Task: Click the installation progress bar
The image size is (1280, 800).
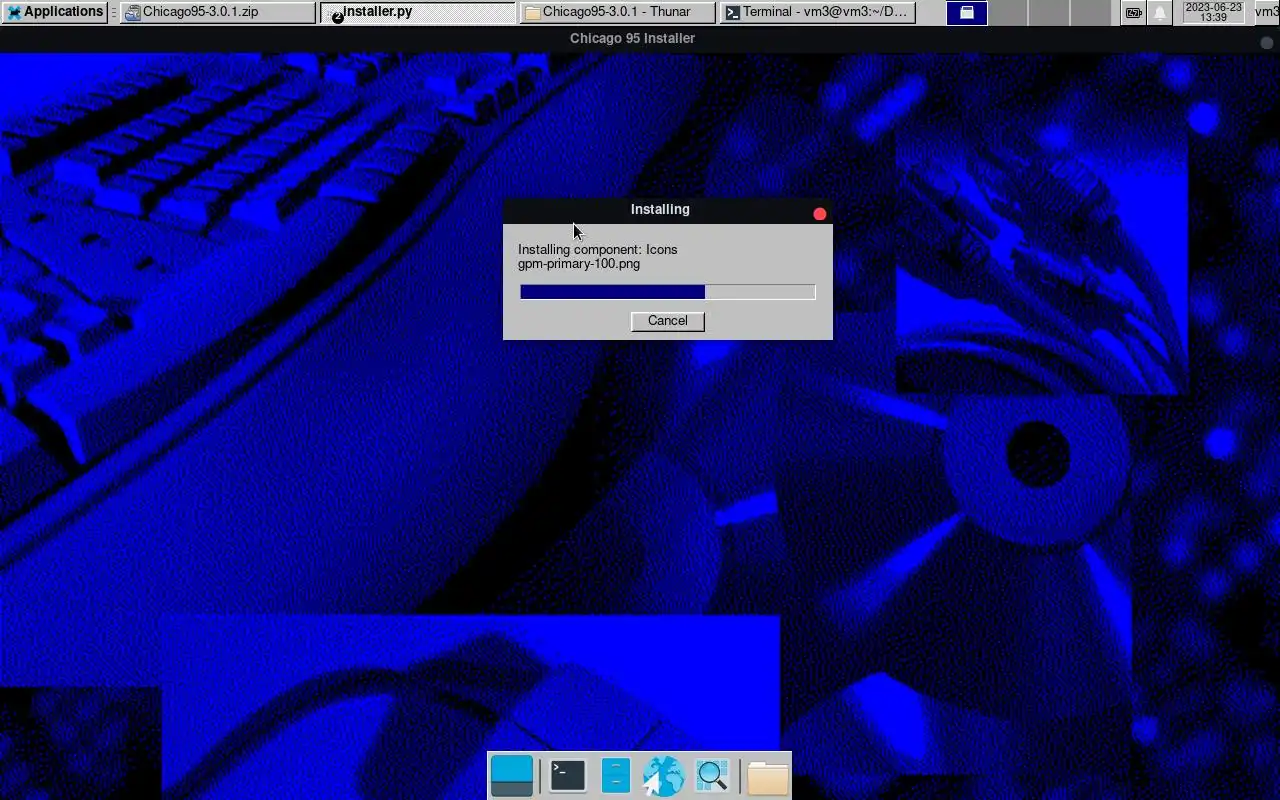Action: (x=667, y=292)
